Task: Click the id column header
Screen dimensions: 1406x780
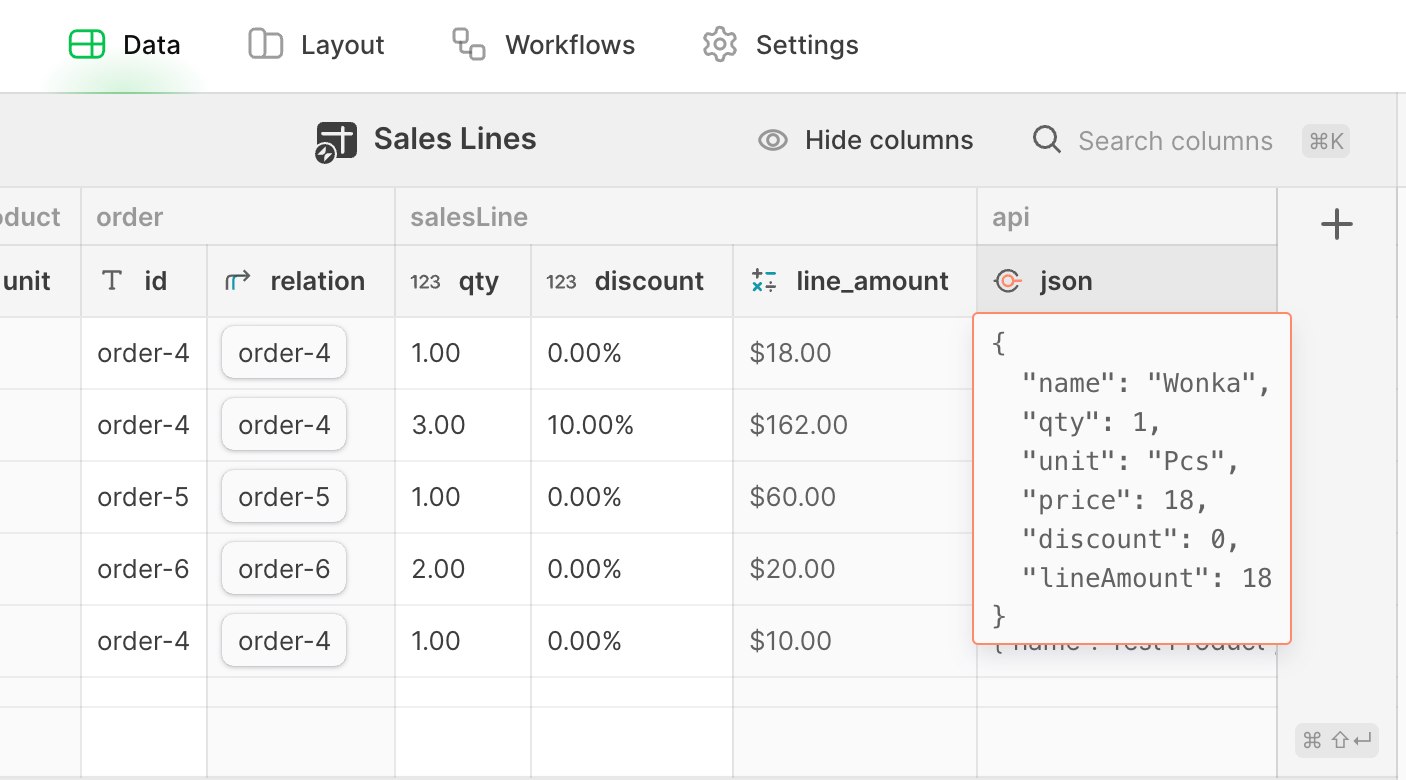Action: click(x=144, y=281)
